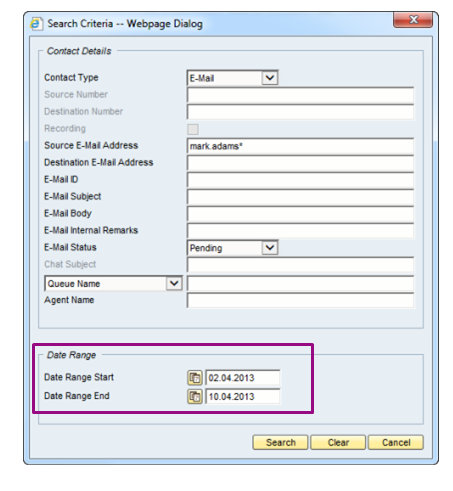The image size is (453, 491).
Task: Click the Cancel button
Action: (x=396, y=443)
